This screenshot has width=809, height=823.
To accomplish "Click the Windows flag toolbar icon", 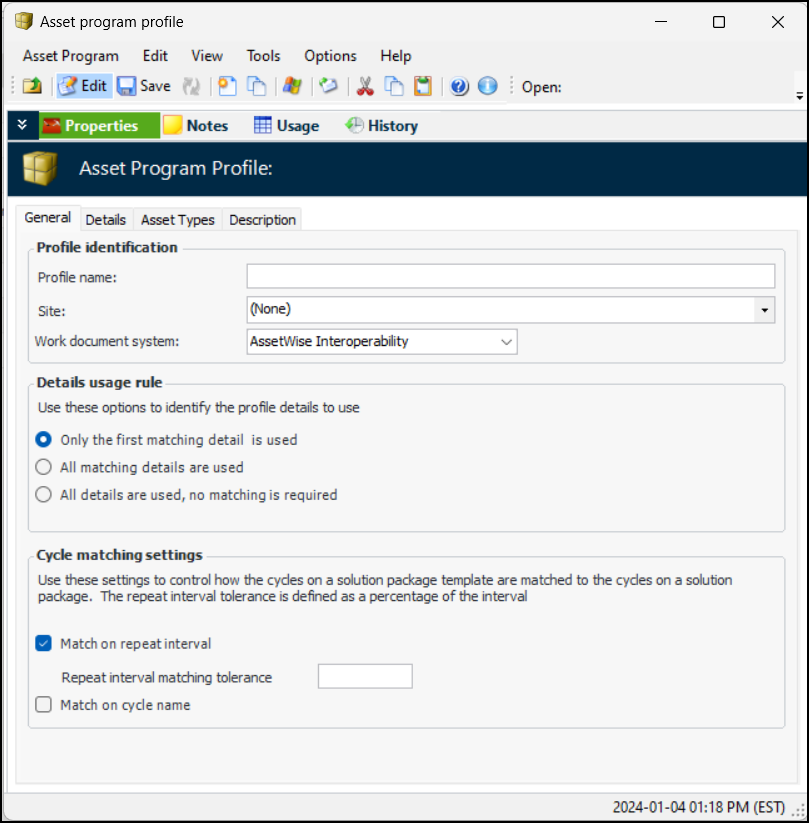I will coord(292,86).
